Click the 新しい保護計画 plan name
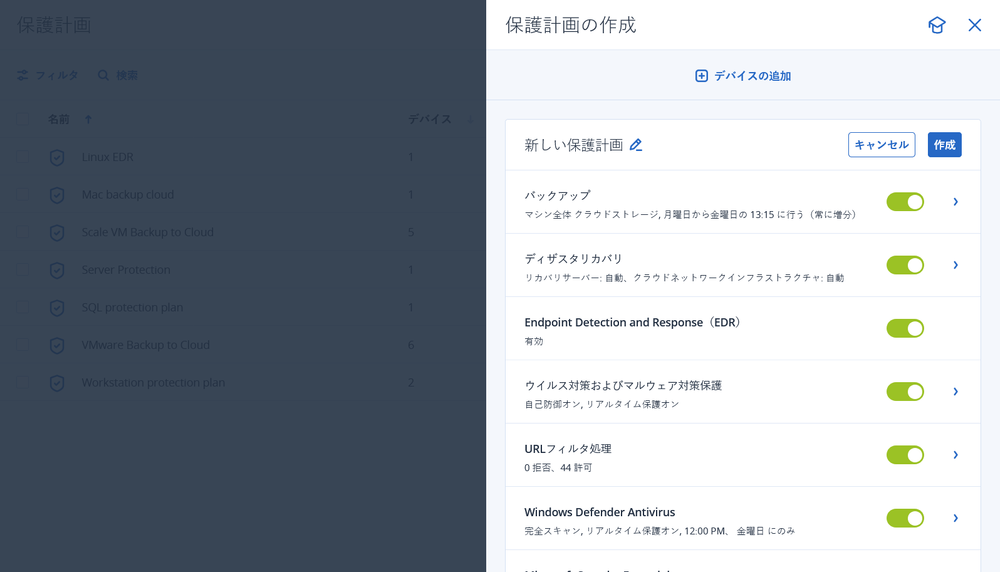Viewport: 1000px width, 572px height. point(573,145)
